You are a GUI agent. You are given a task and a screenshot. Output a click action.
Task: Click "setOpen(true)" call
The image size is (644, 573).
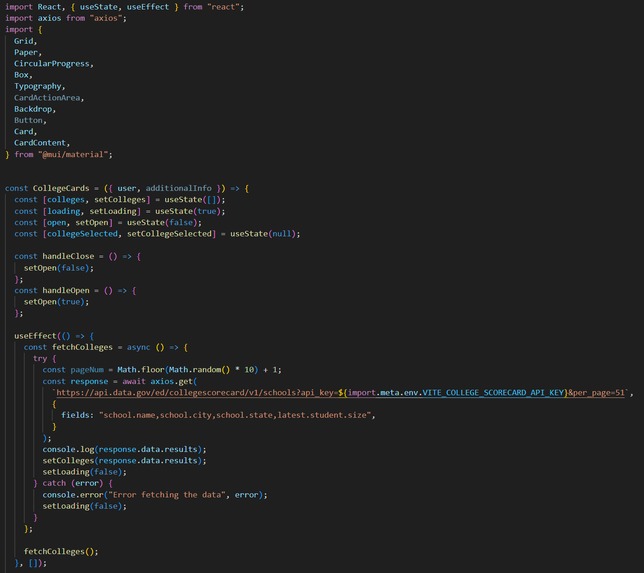click(x=54, y=302)
